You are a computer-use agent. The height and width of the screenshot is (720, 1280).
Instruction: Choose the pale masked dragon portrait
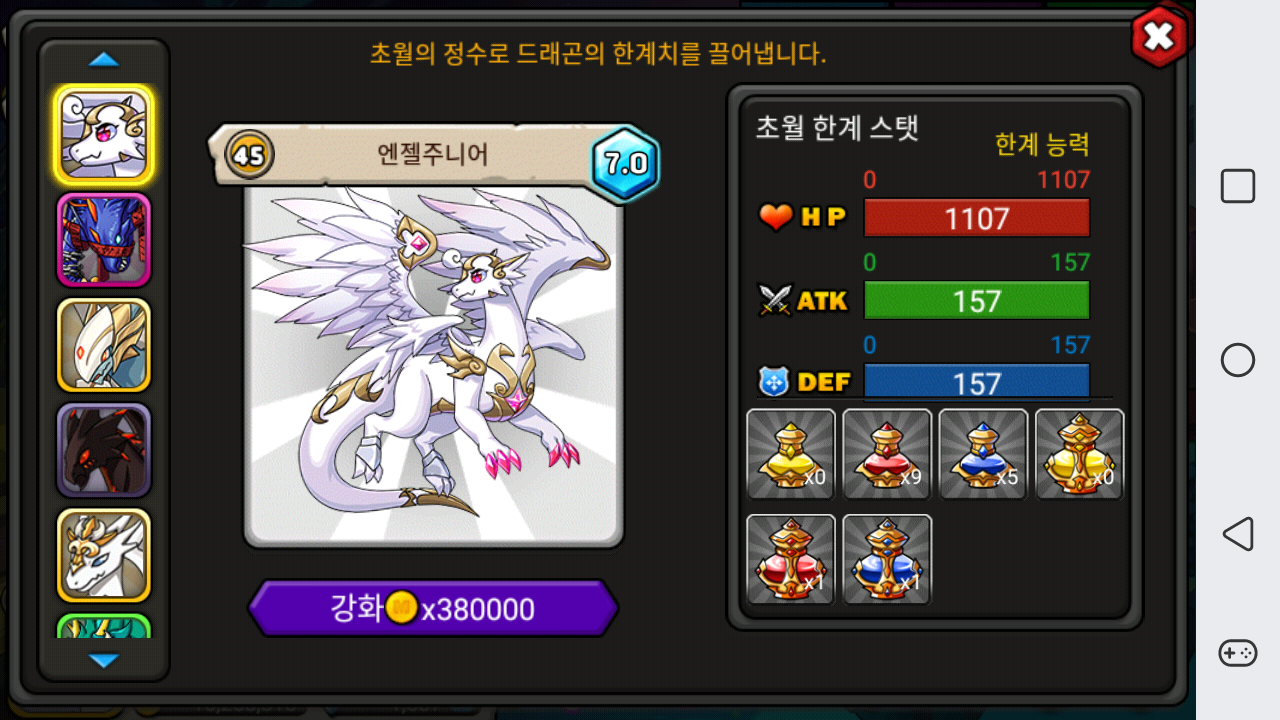tap(104, 345)
